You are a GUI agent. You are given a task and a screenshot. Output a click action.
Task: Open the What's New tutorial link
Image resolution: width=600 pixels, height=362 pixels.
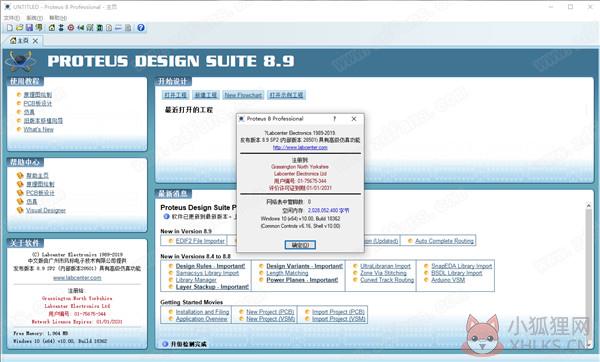click(x=39, y=129)
